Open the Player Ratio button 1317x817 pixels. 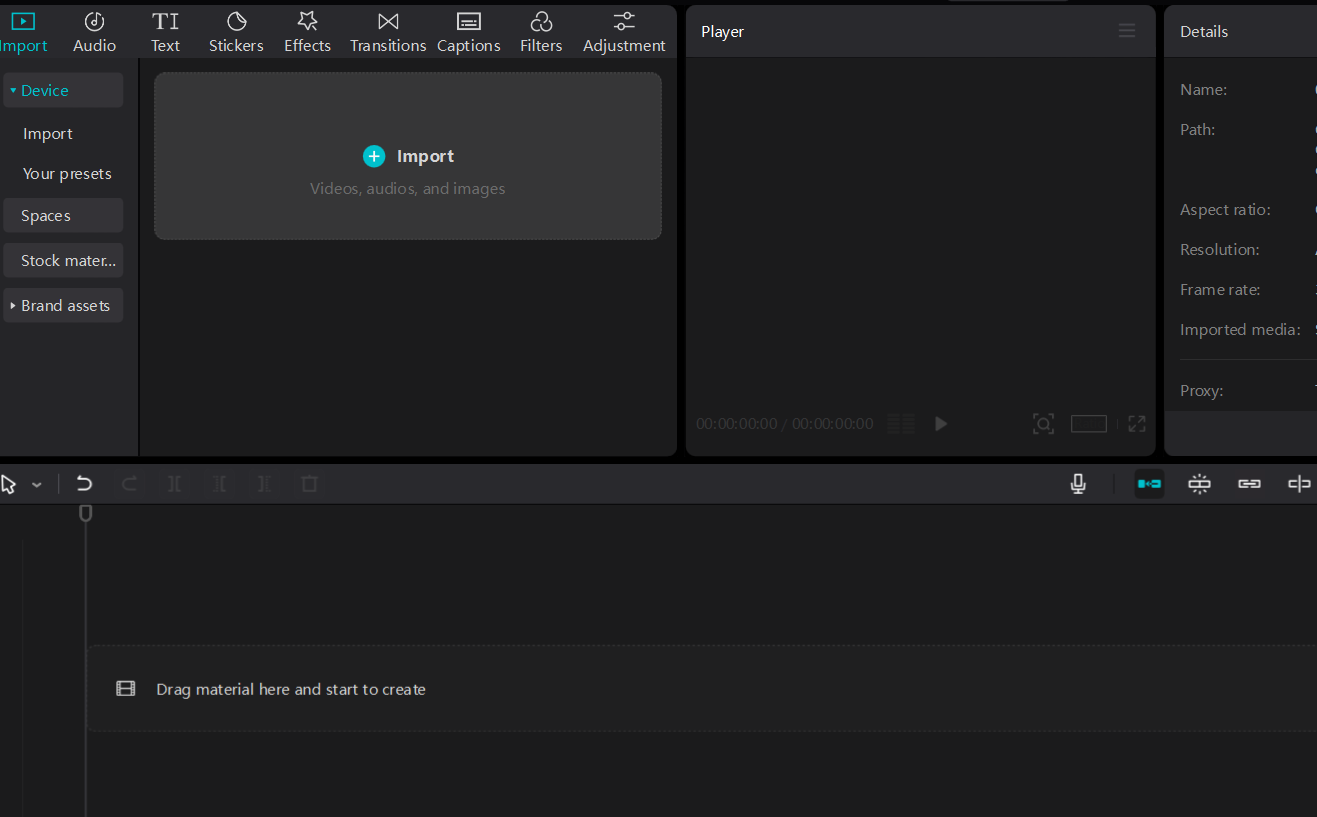pyautogui.click(x=1089, y=424)
